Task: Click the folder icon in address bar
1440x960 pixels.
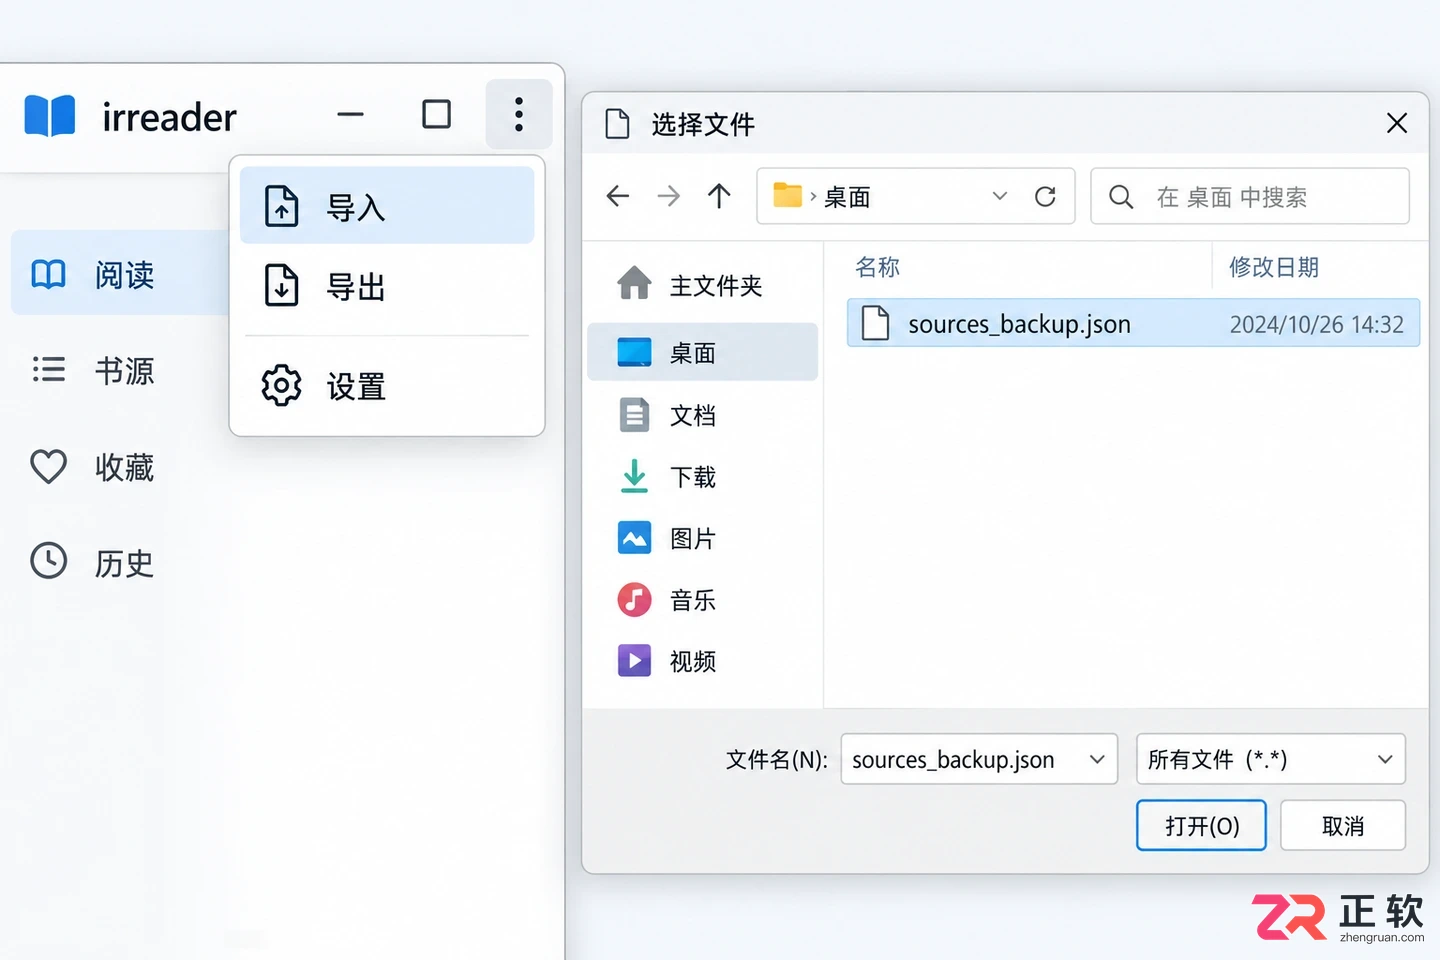Action: (x=788, y=195)
